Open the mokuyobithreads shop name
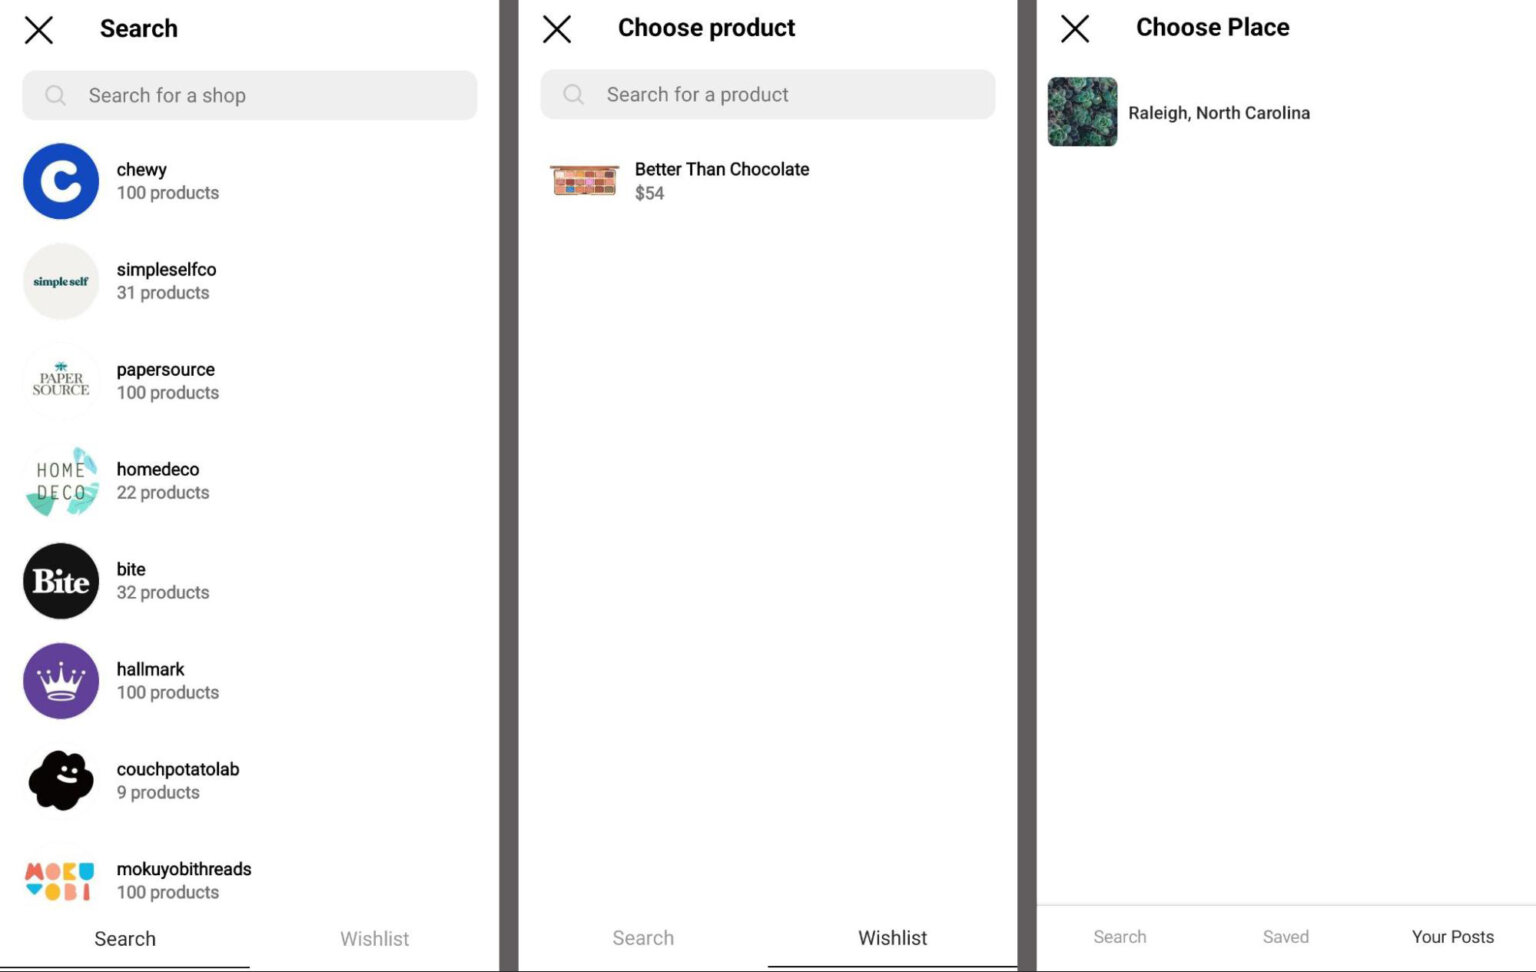This screenshot has height=972, width=1536. (x=184, y=869)
